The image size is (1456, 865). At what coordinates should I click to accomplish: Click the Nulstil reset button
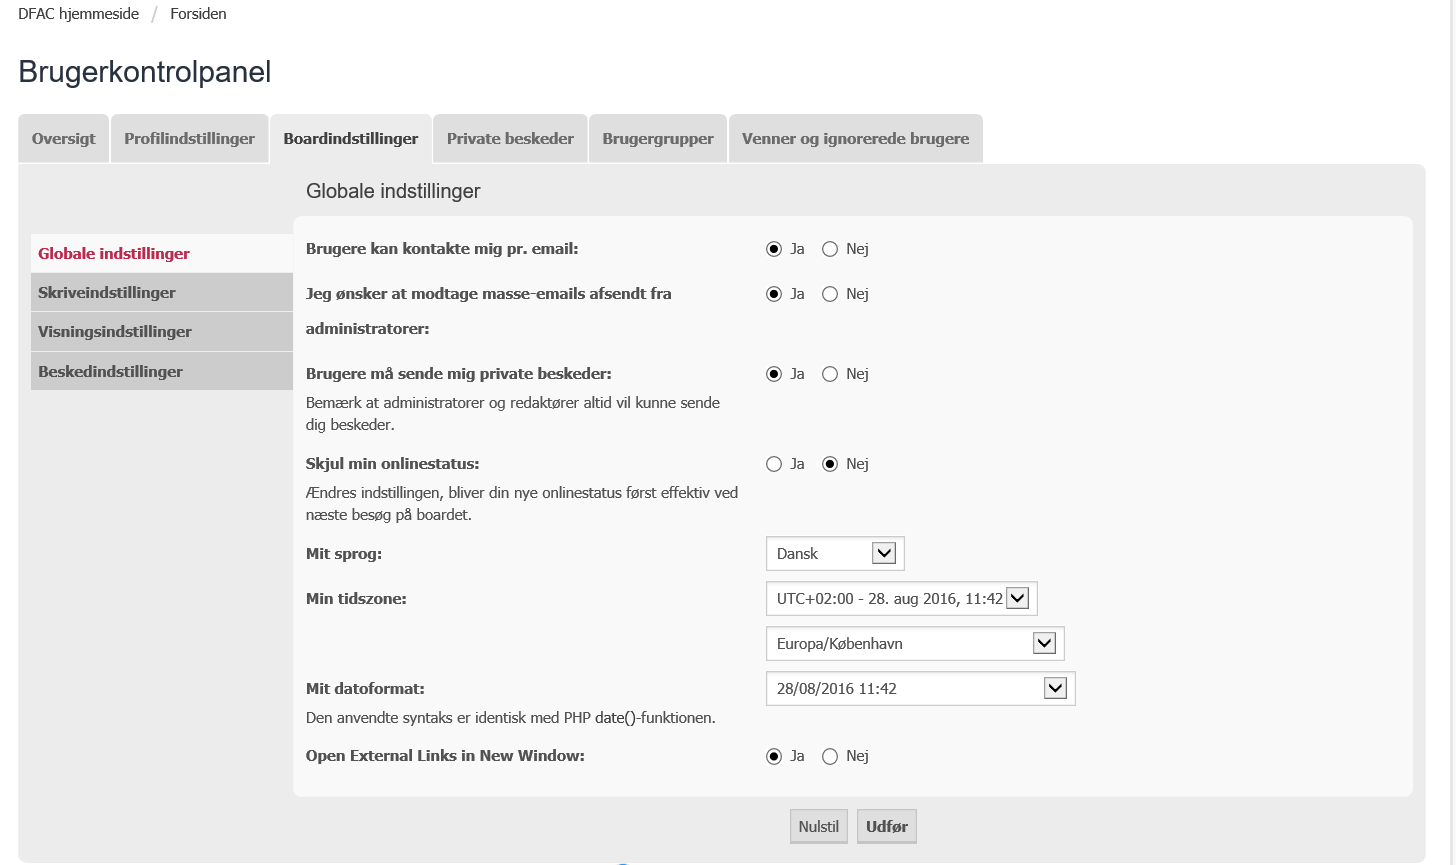point(819,826)
